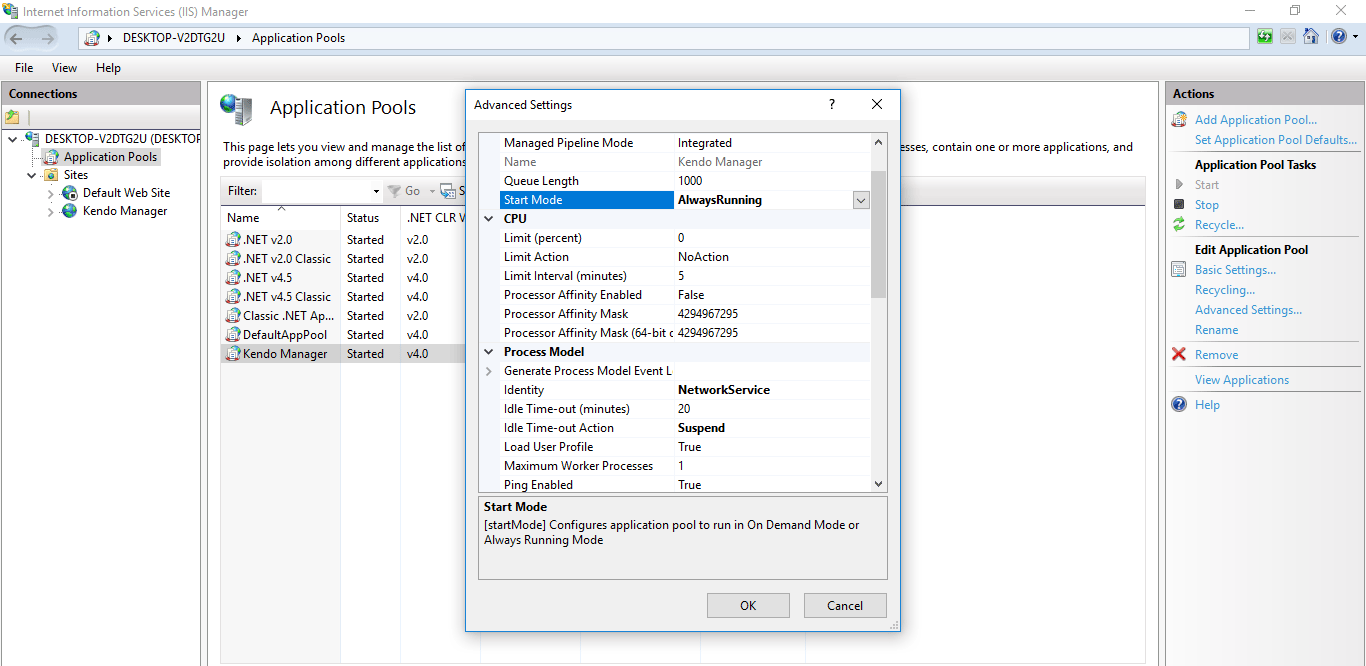Click inside the Filter input field

(x=310, y=191)
